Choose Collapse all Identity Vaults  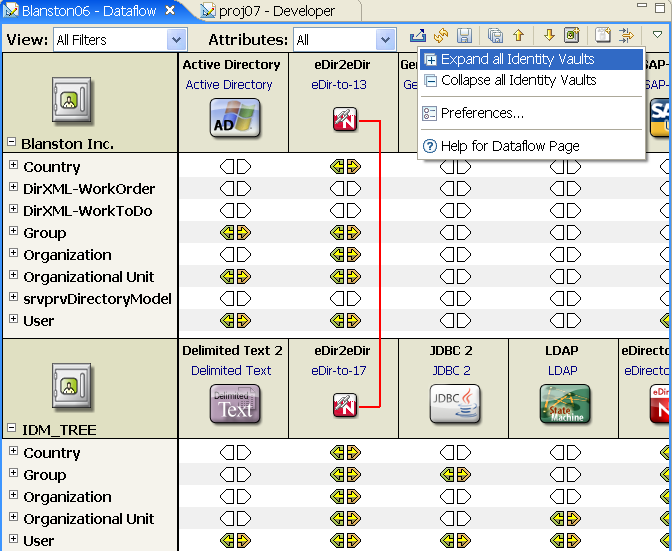tap(531, 80)
